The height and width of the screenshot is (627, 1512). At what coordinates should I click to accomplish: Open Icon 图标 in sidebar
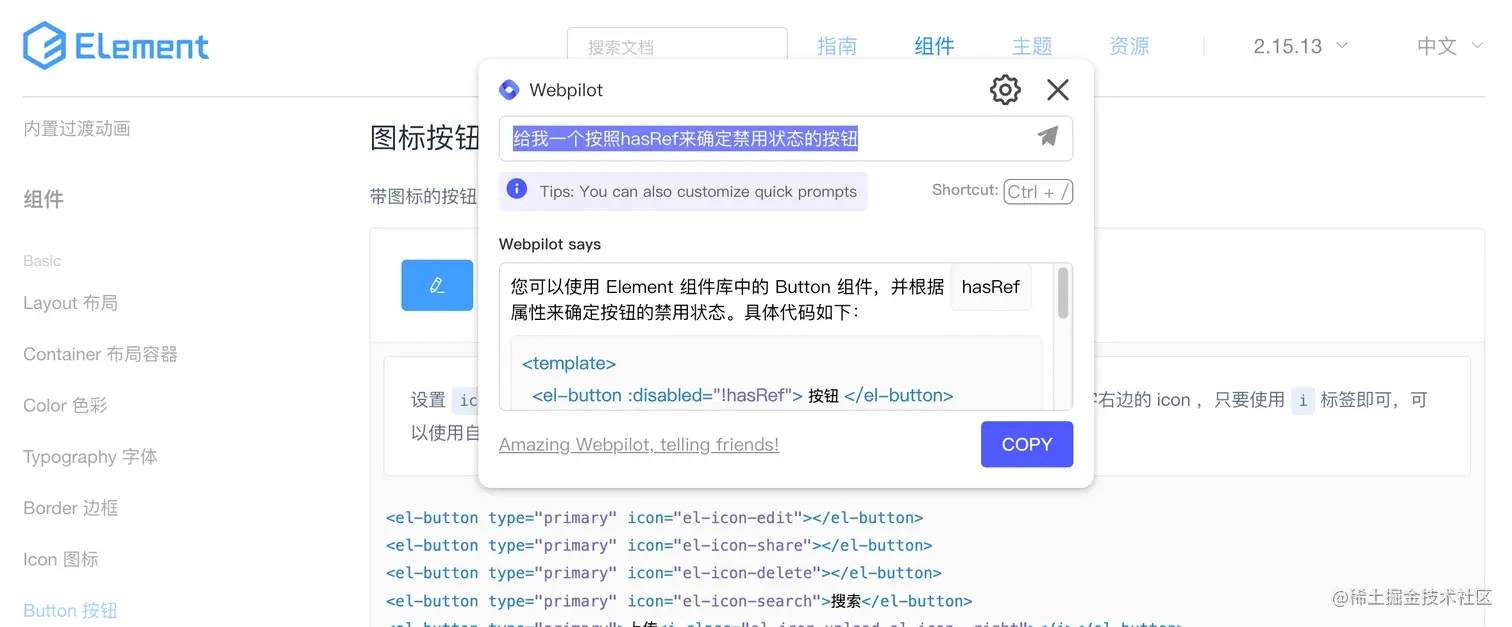61,559
